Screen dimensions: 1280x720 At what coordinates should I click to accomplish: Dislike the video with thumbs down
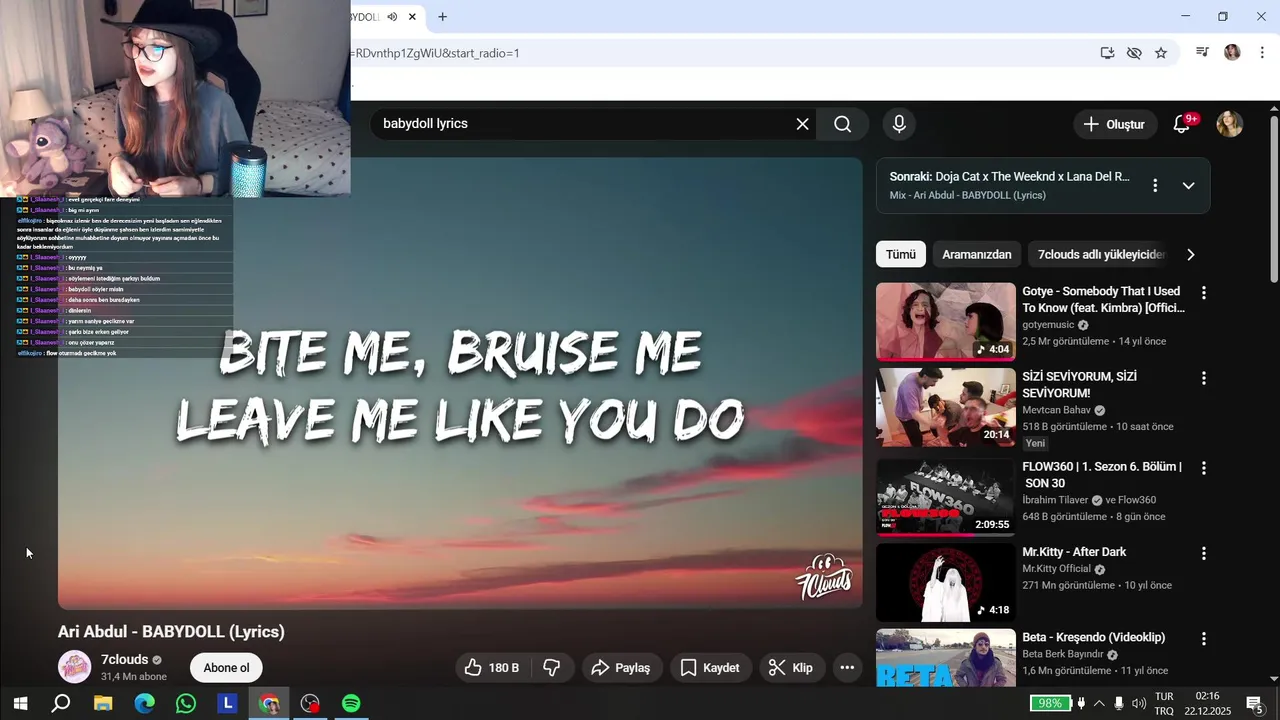(x=552, y=667)
